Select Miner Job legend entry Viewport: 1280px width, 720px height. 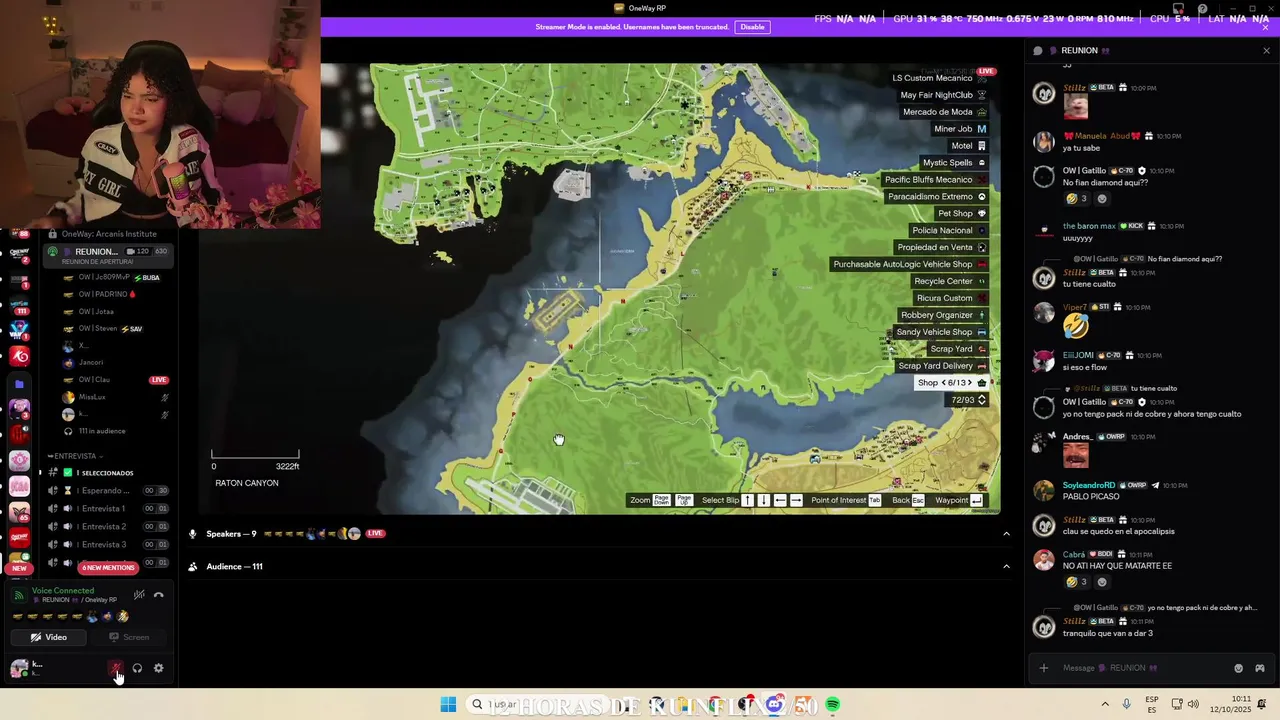tap(959, 129)
